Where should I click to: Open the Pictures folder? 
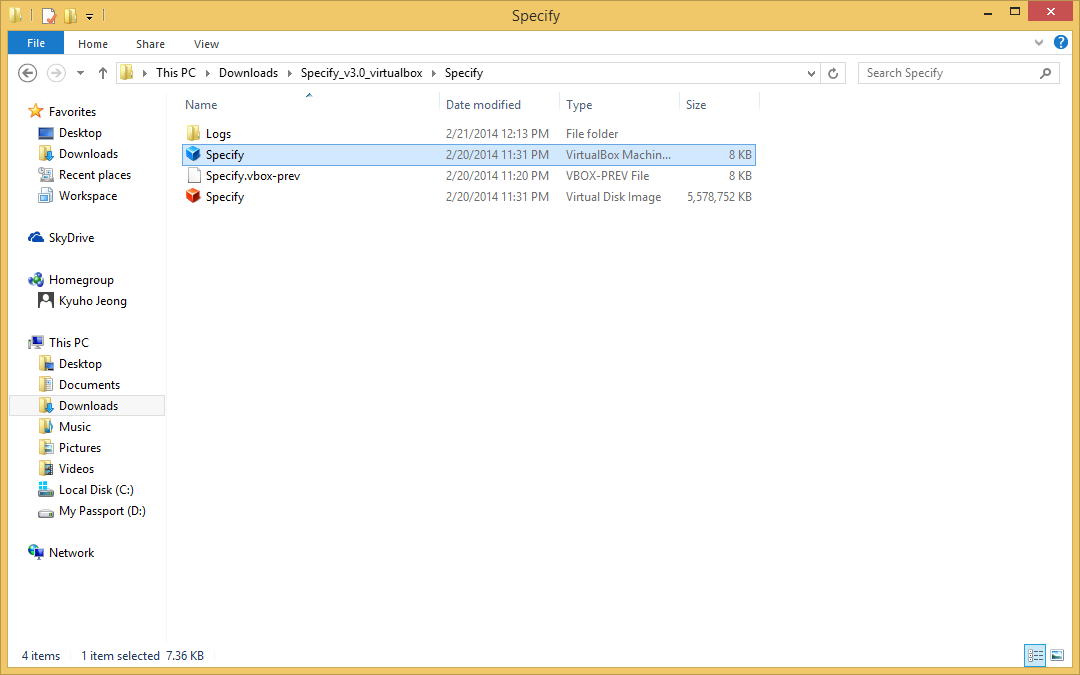79,448
